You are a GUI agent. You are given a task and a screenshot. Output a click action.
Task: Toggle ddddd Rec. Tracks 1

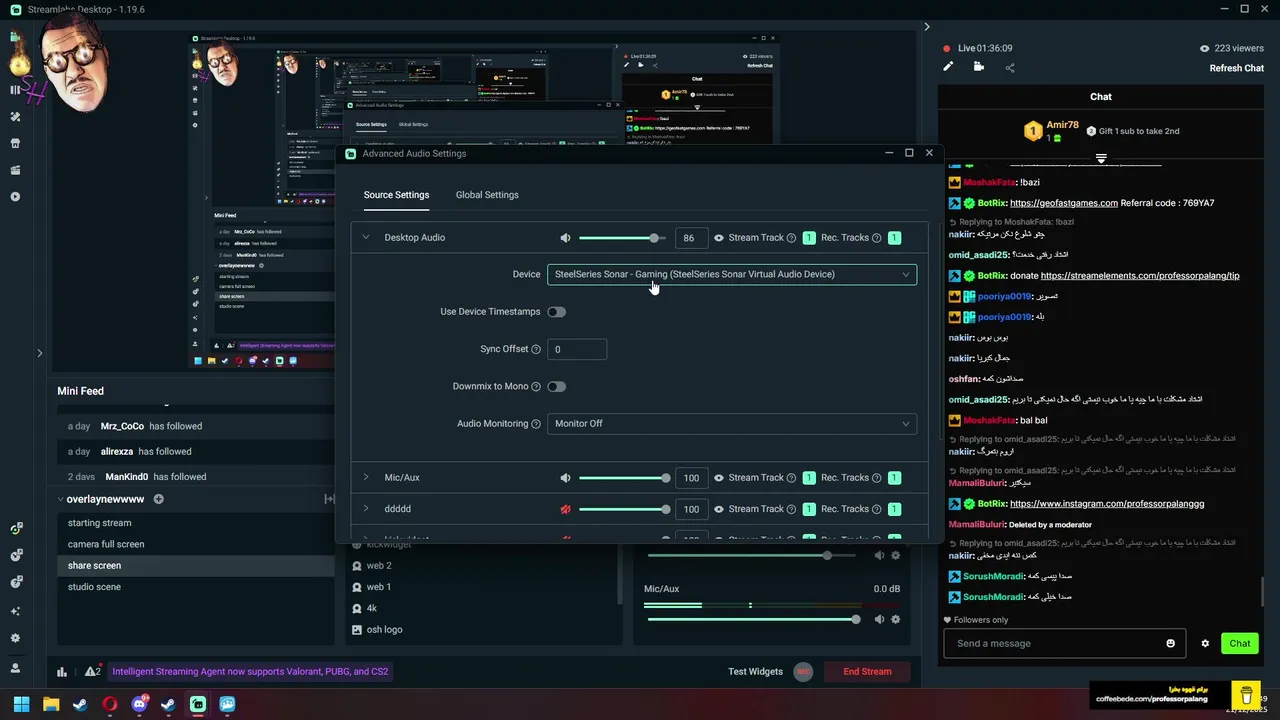pyautogui.click(x=895, y=509)
